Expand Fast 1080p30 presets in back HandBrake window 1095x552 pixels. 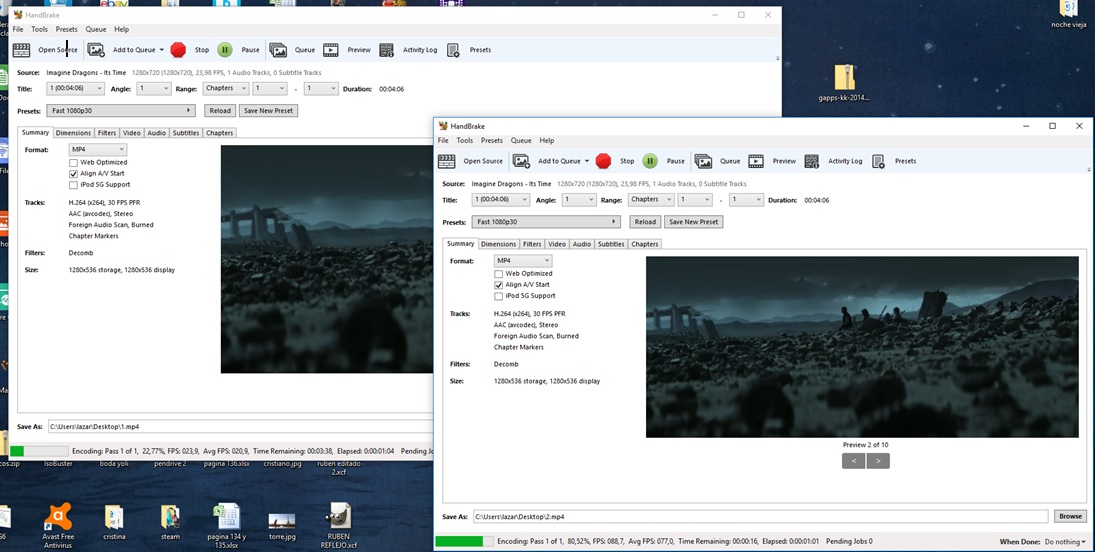[x=121, y=110]
